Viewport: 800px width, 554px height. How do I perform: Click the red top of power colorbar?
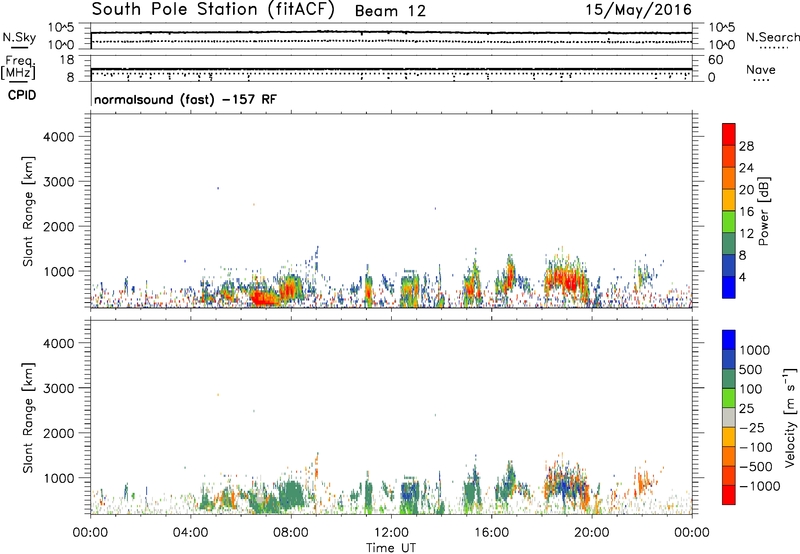point(729,134)
